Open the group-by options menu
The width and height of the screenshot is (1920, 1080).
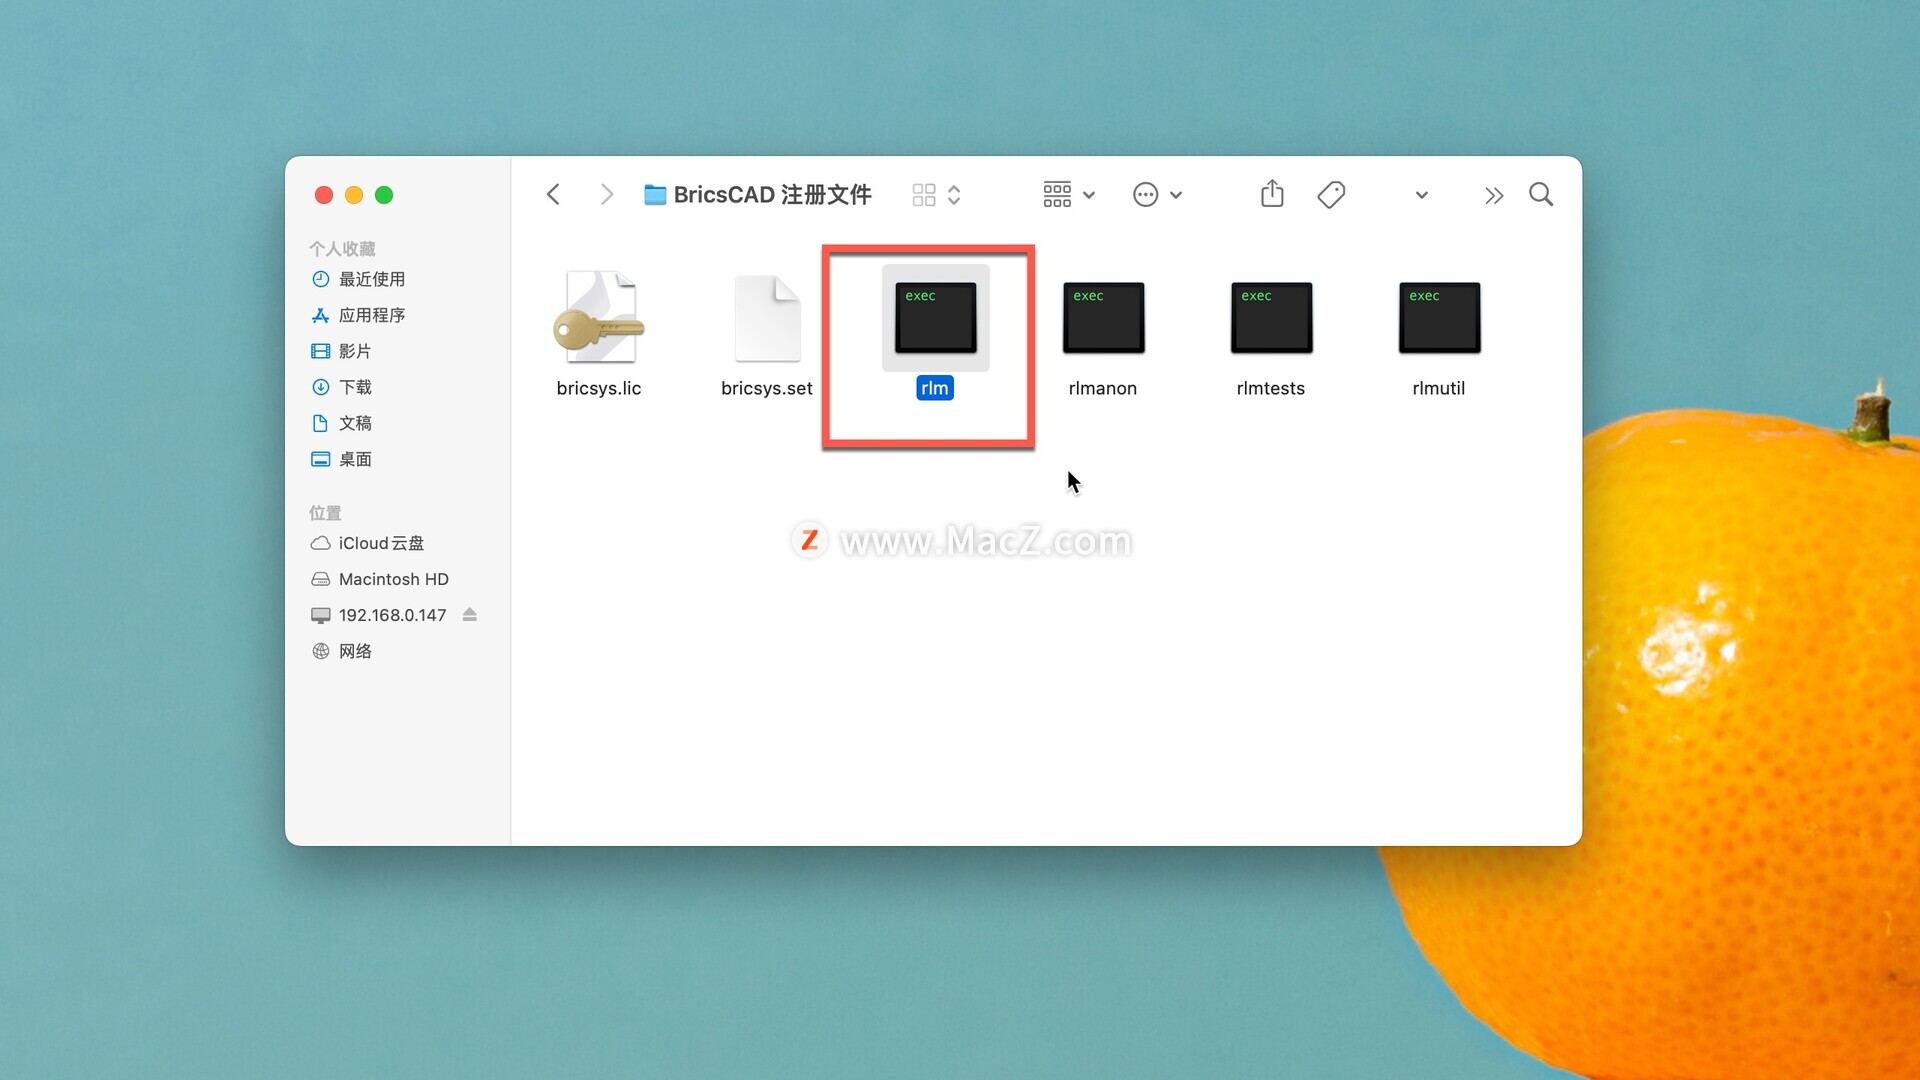pyautogui.click(x=1068, y=194)
